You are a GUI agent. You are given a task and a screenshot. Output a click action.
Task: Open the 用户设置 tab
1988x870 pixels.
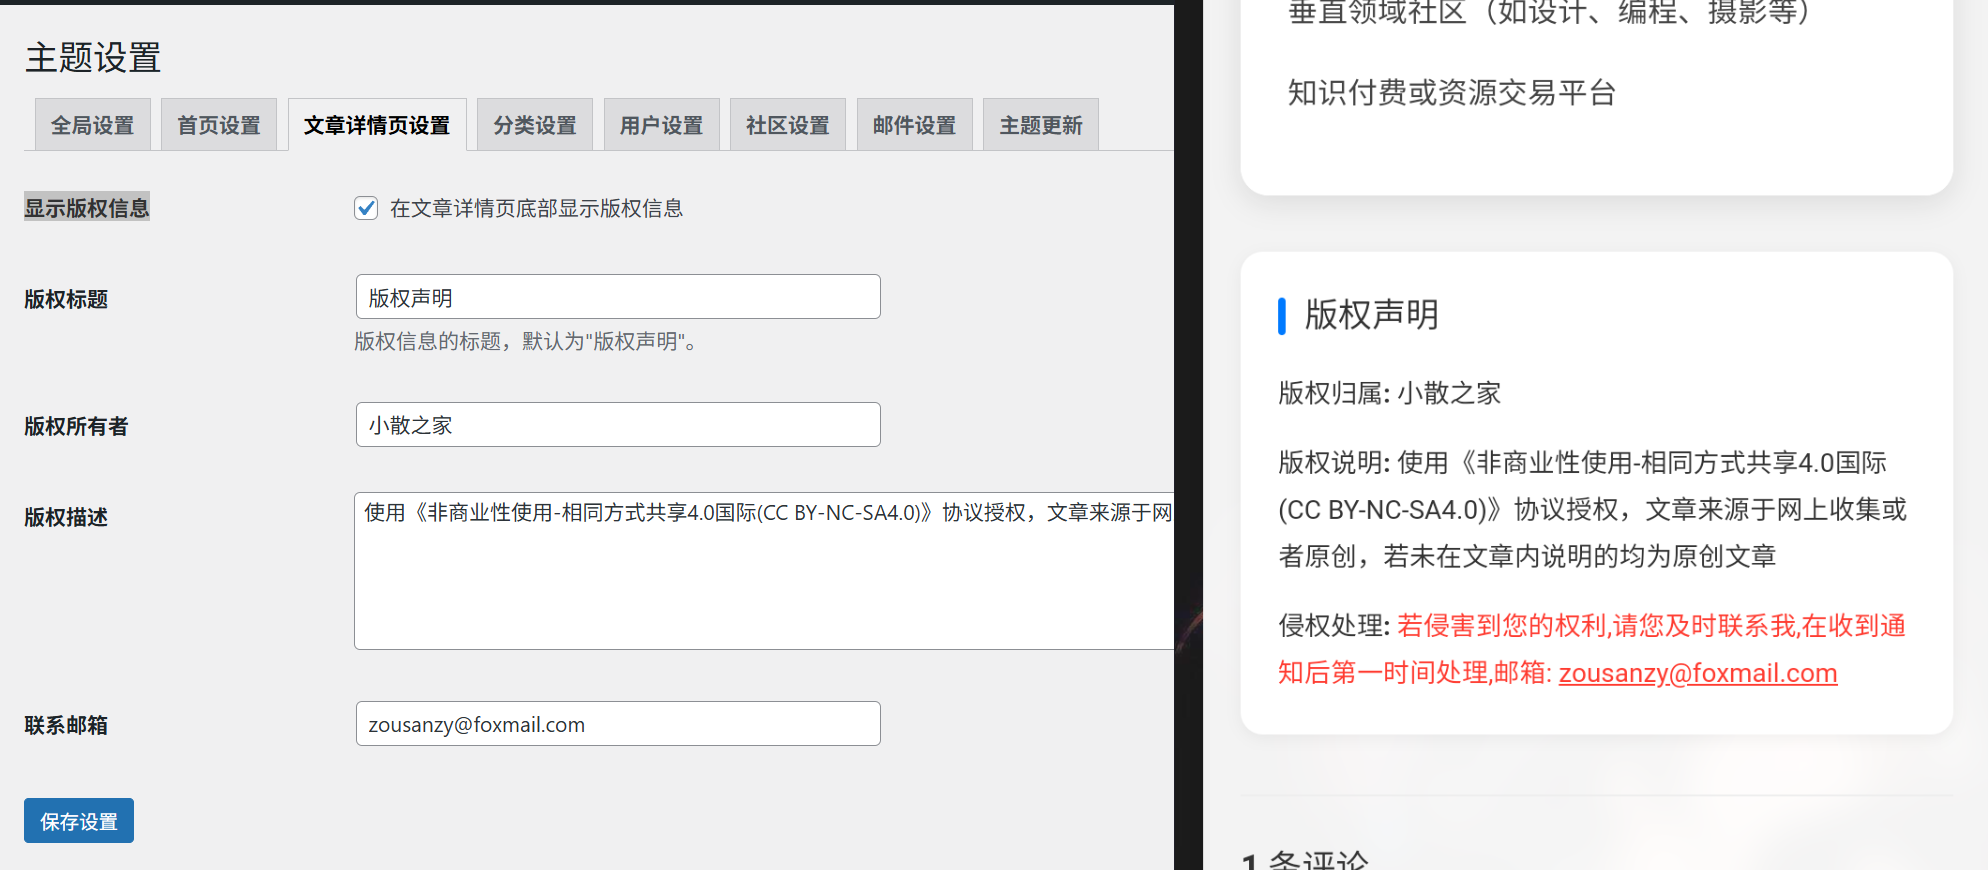pyautogui.click(x=661, y=125)
